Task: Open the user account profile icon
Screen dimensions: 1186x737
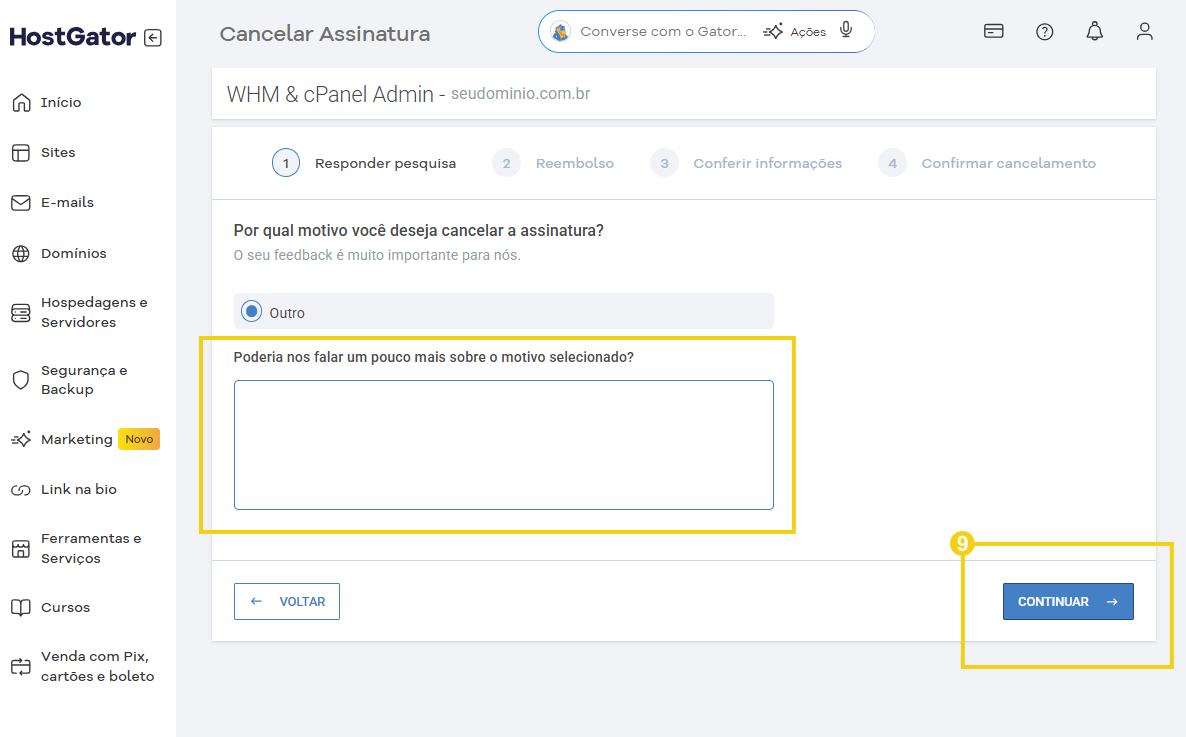Action: (1144, 31)
